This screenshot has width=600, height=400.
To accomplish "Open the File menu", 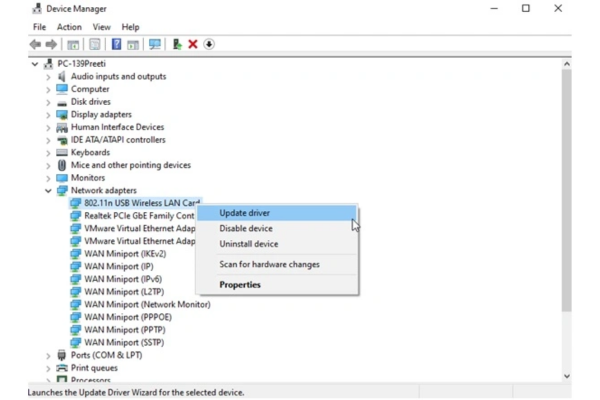I will tap(39, 27).
